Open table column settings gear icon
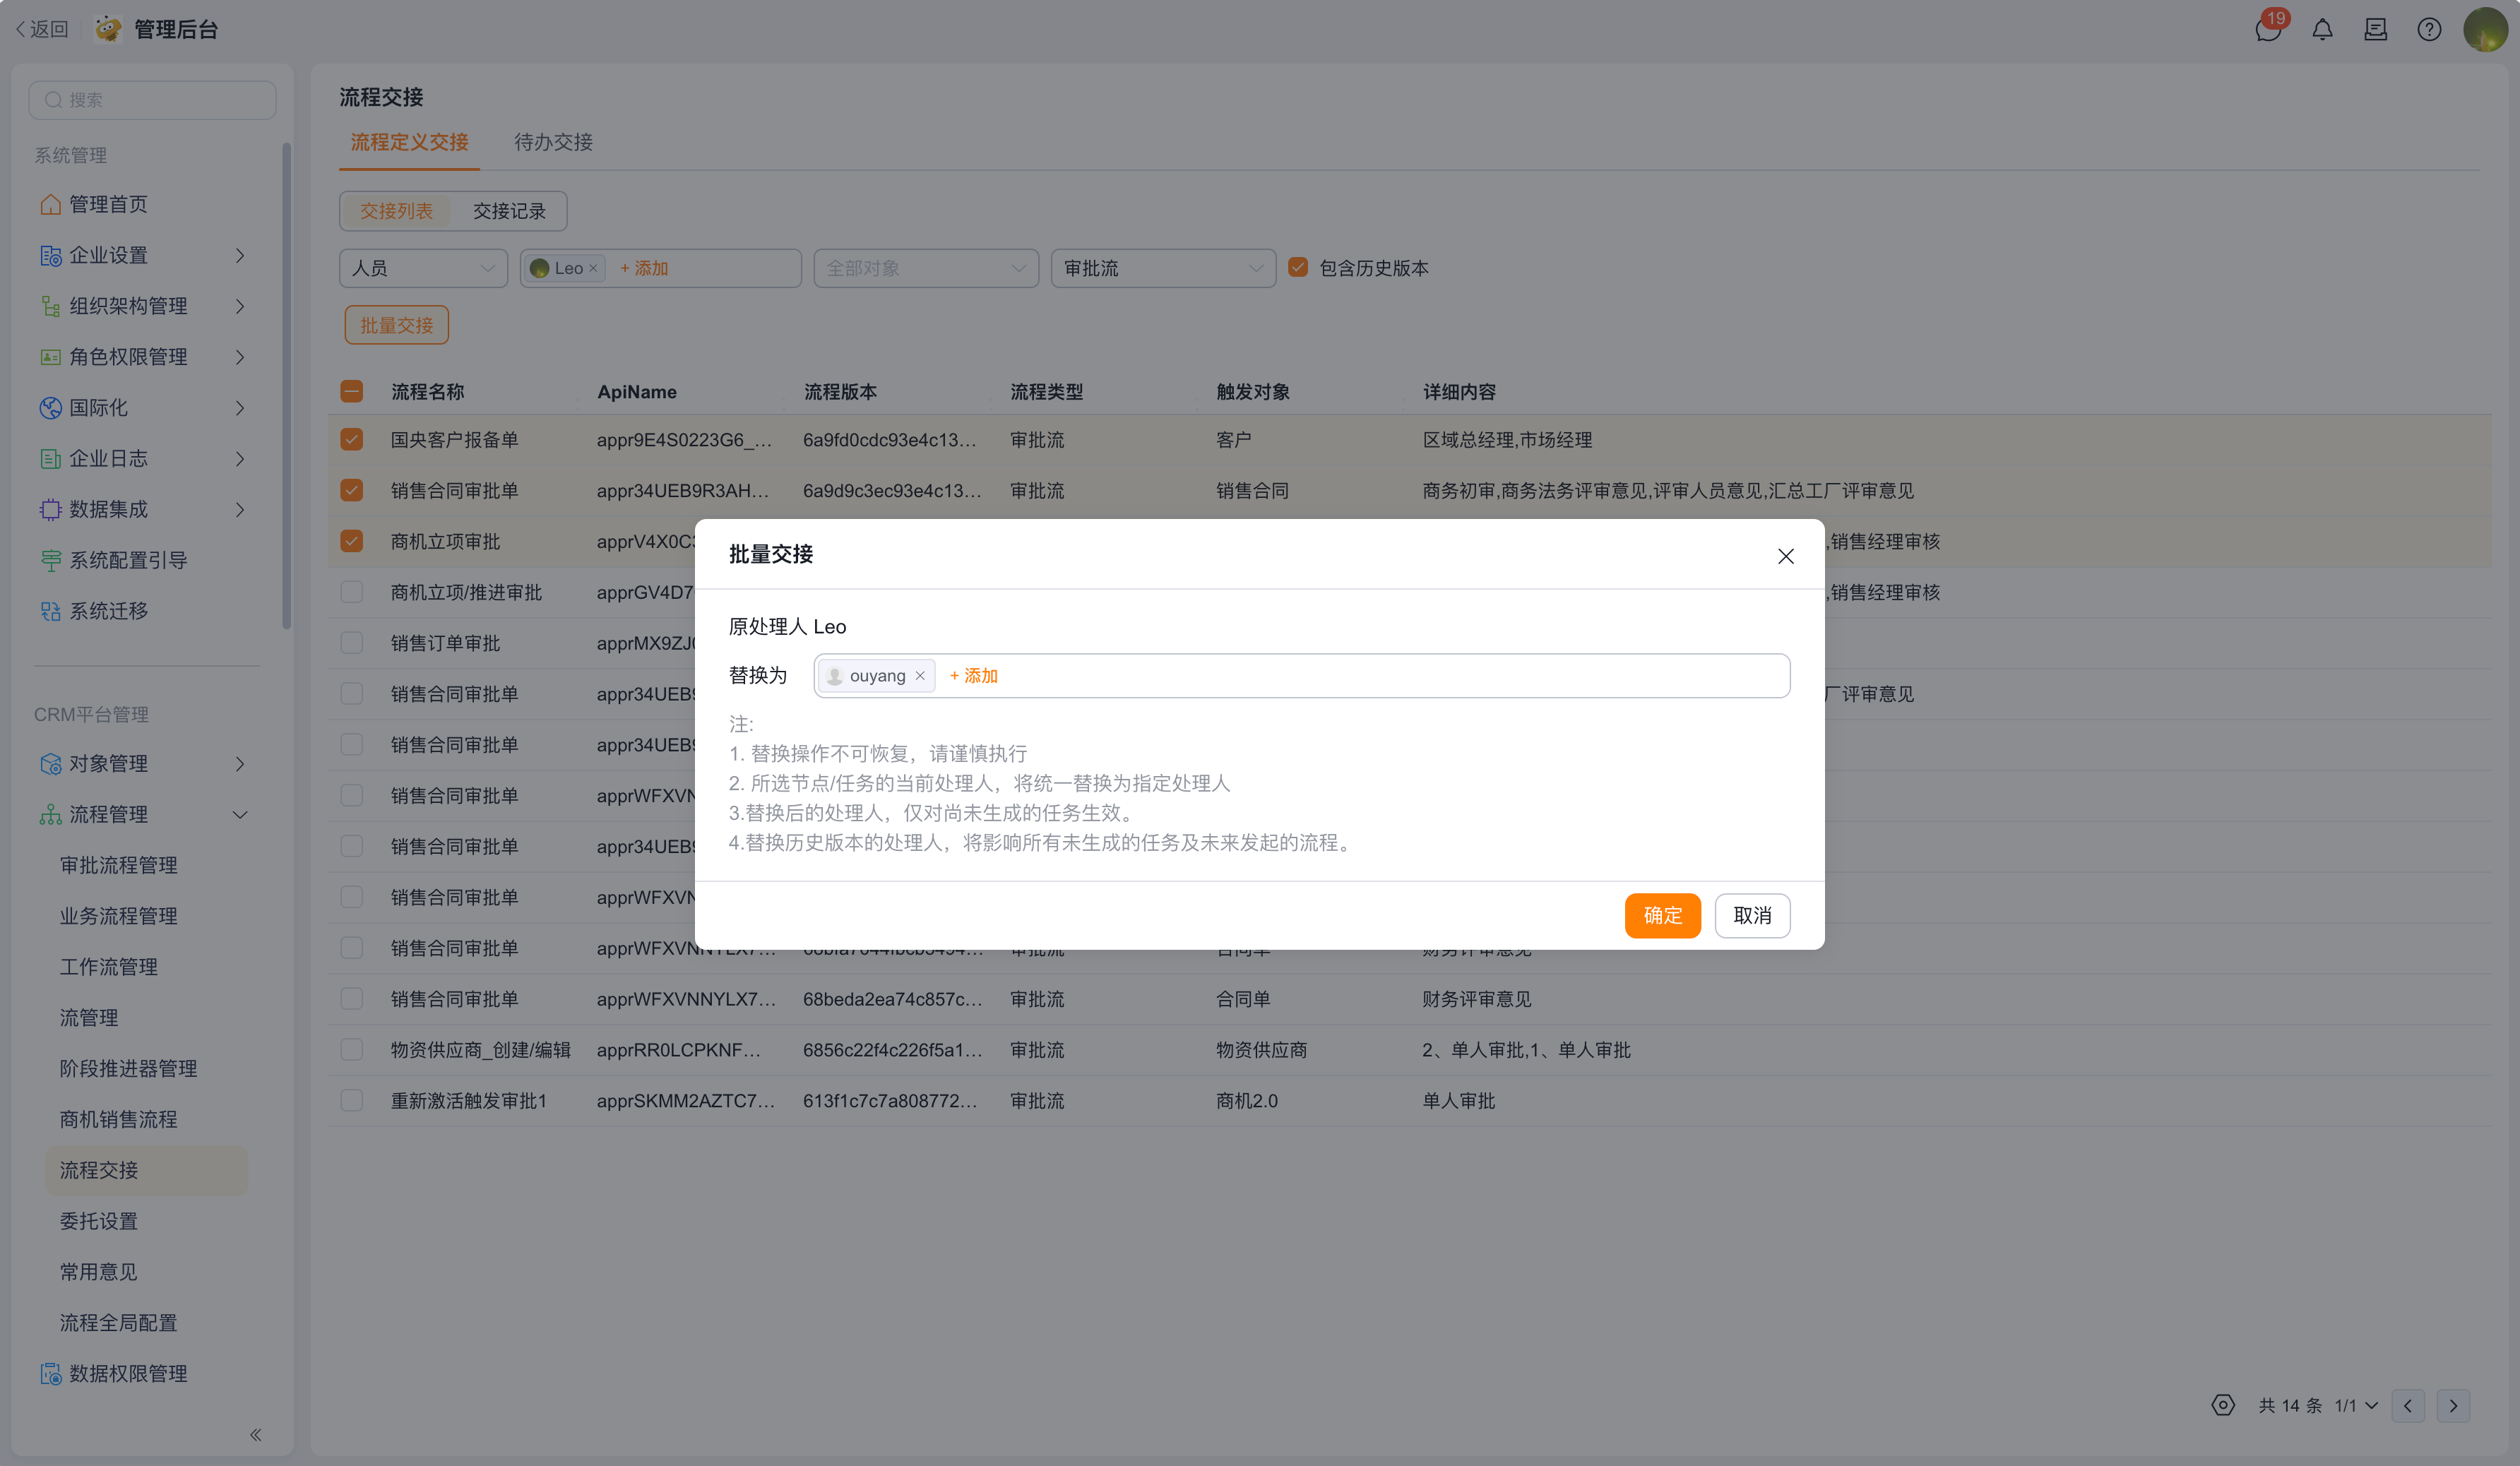2520x1466 pixels. [x=2222, y=1405]
